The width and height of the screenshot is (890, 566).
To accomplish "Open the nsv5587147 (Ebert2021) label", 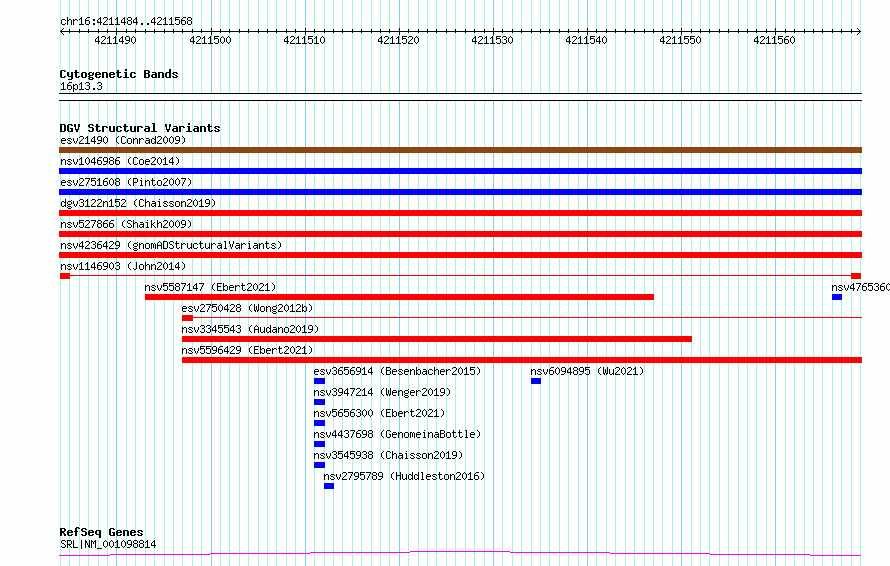I will pos(211,287).
